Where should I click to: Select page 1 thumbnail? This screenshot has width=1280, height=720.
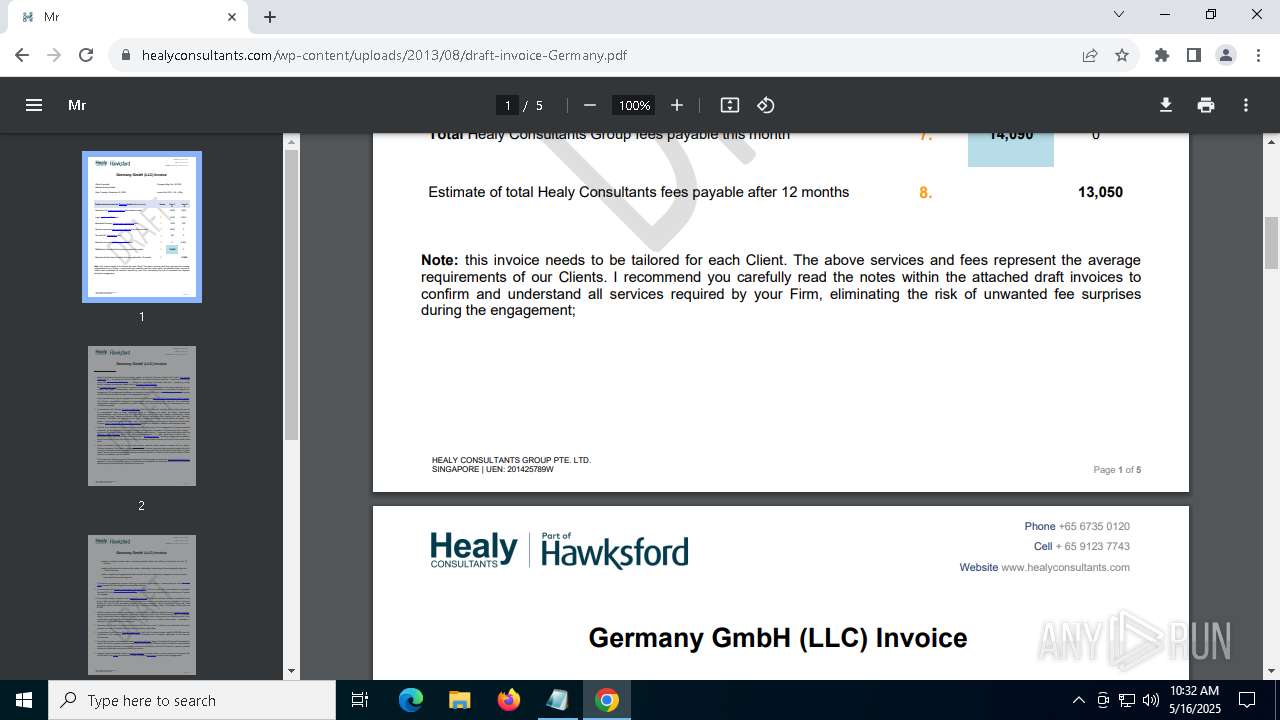coord(142,227)
